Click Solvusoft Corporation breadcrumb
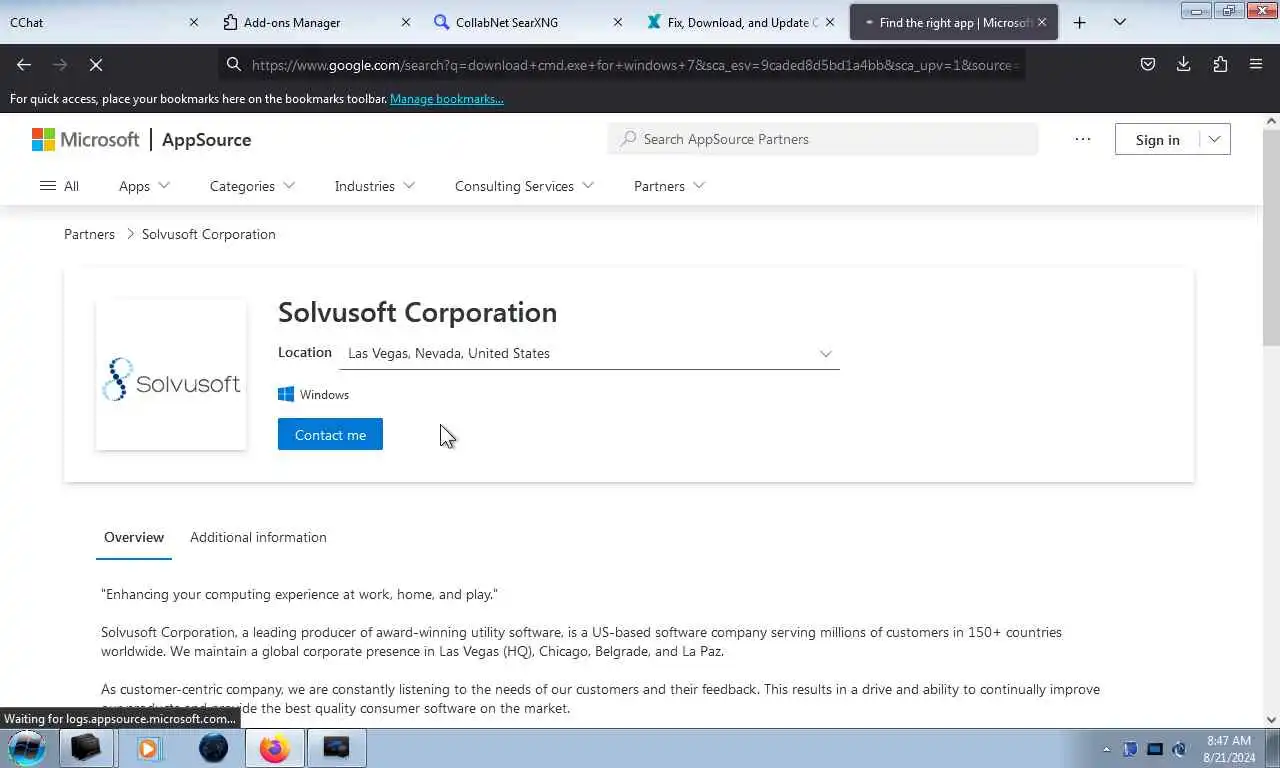This screenshot has height=768, width=1280. pos(208,234)
